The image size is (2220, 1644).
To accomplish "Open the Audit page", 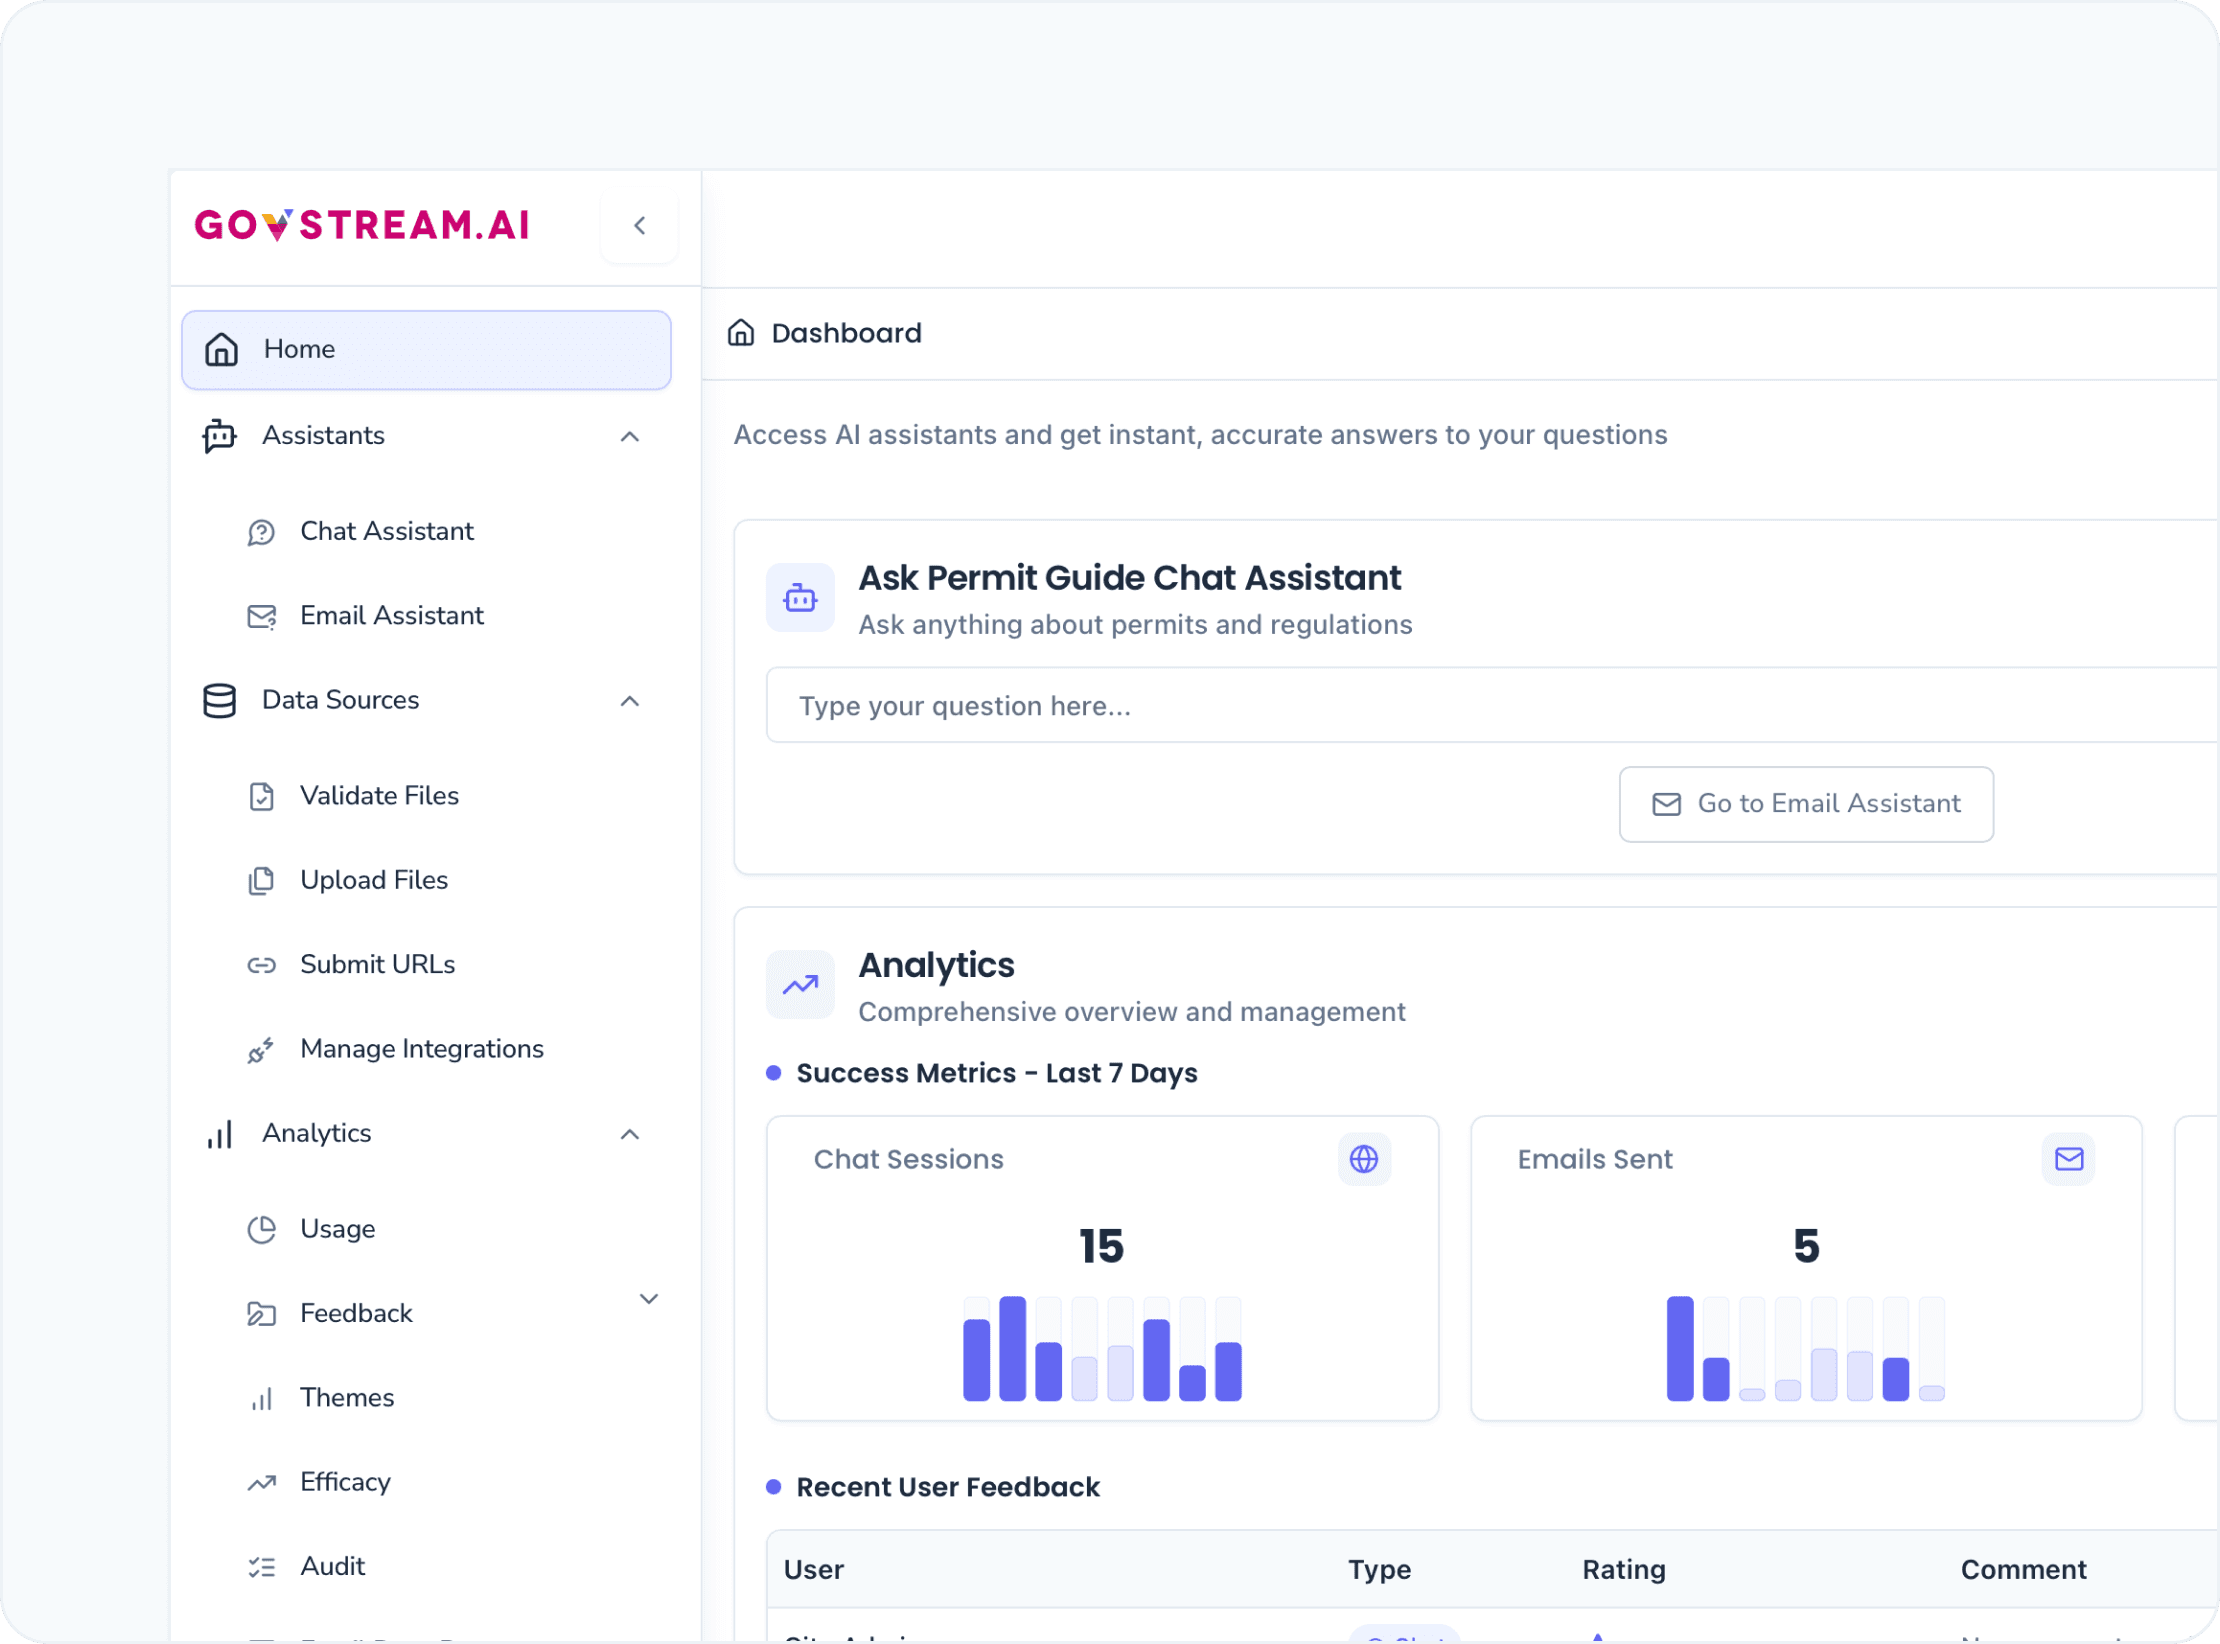I will pos(332,1566).
